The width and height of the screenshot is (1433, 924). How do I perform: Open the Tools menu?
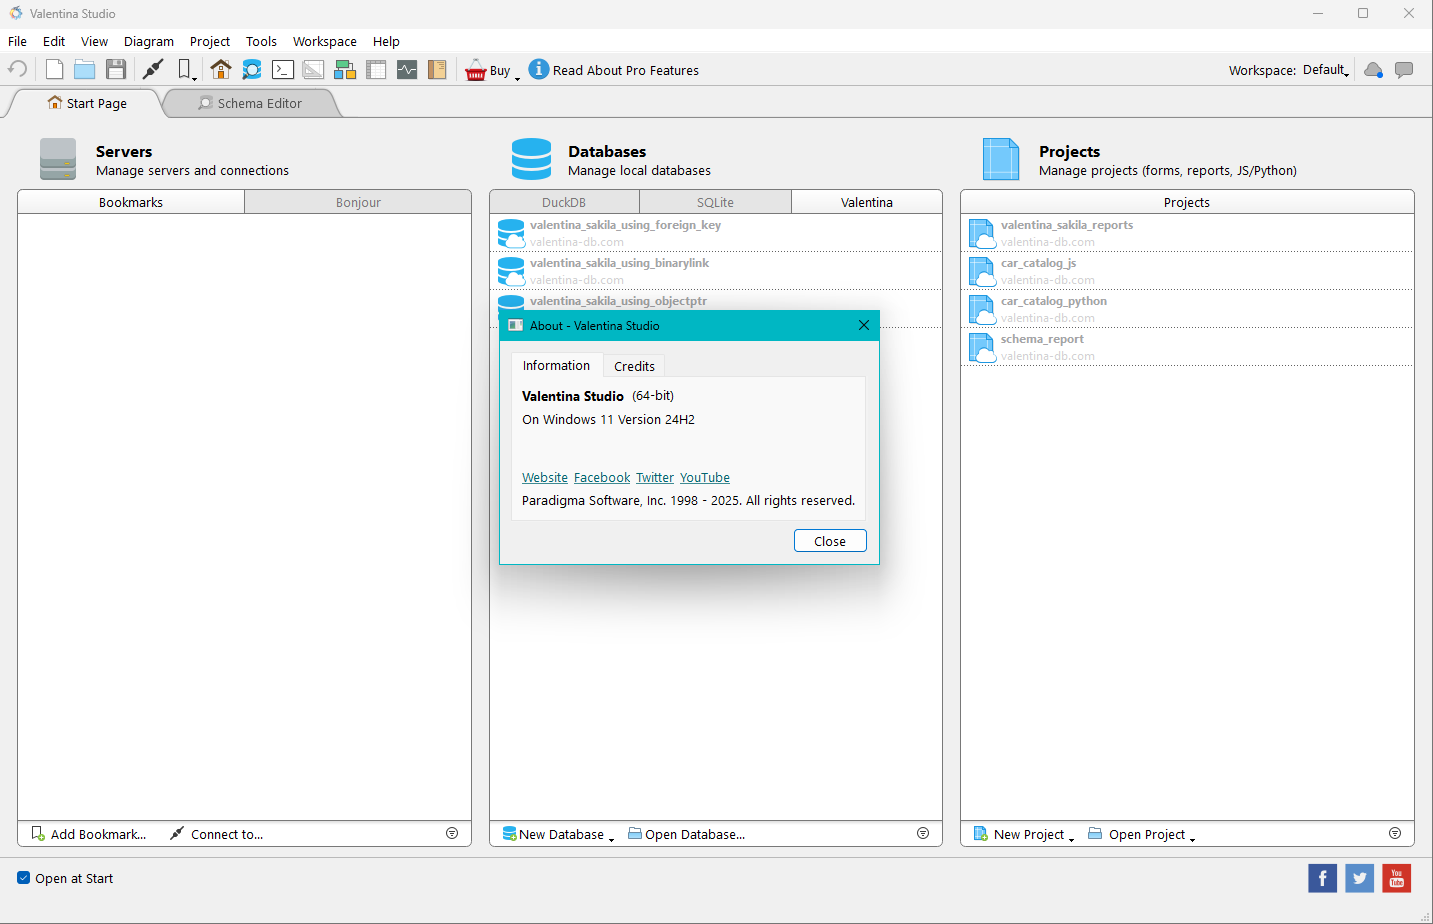tap(261, 41)
